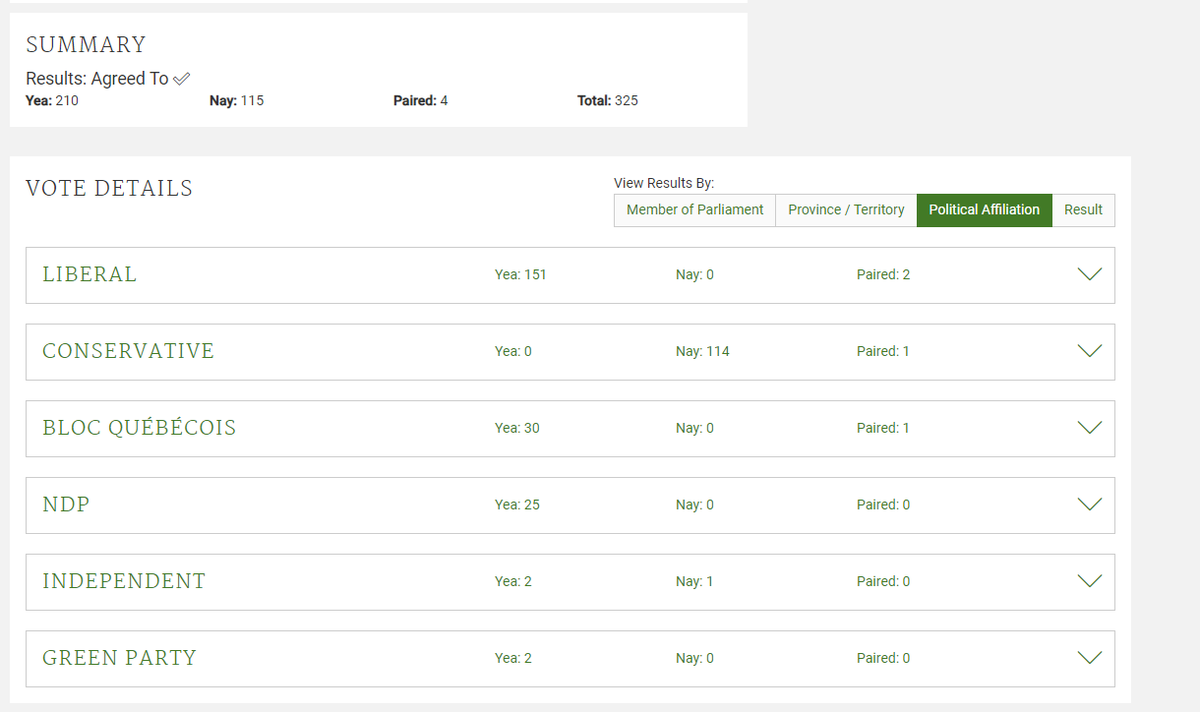This screenshot has height=712, width=1200.
Task: Select the summary 'Paired: 4' text
Action: coord(421,100)
